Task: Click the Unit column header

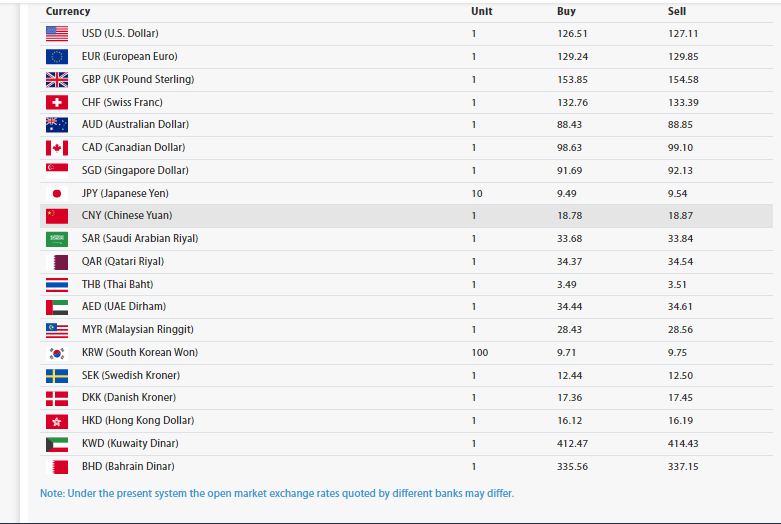Action: pyautogui.click(x=481, y=12)
